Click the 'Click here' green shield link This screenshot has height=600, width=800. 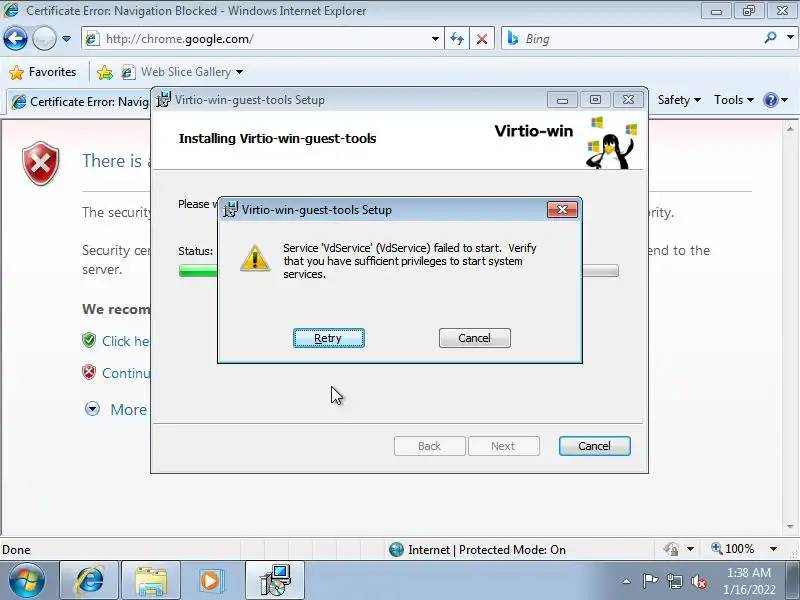pos(126,341)
